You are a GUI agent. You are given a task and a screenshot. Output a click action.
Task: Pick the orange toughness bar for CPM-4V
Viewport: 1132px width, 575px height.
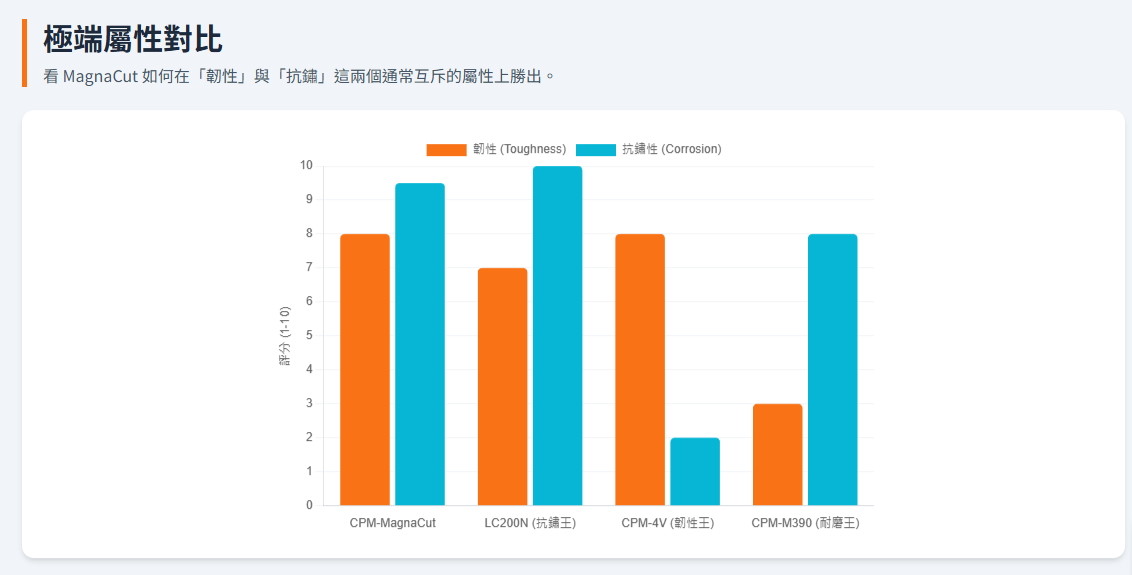[x=640, y=369]
